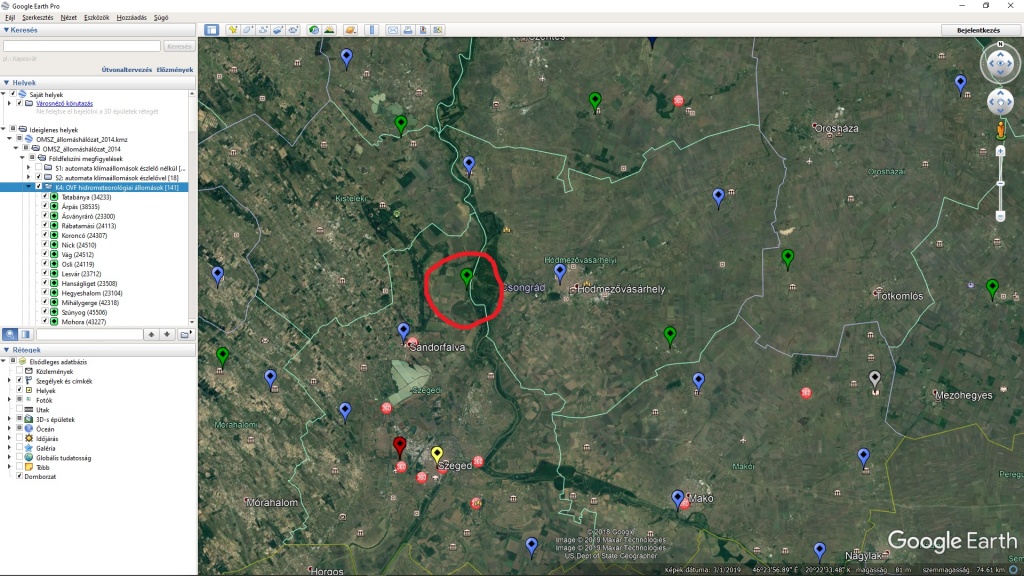The height and width of the screenshot is (576, 1024).
Task: Open the Útvonaltervezés link
Action: click(x=126, y=70)
